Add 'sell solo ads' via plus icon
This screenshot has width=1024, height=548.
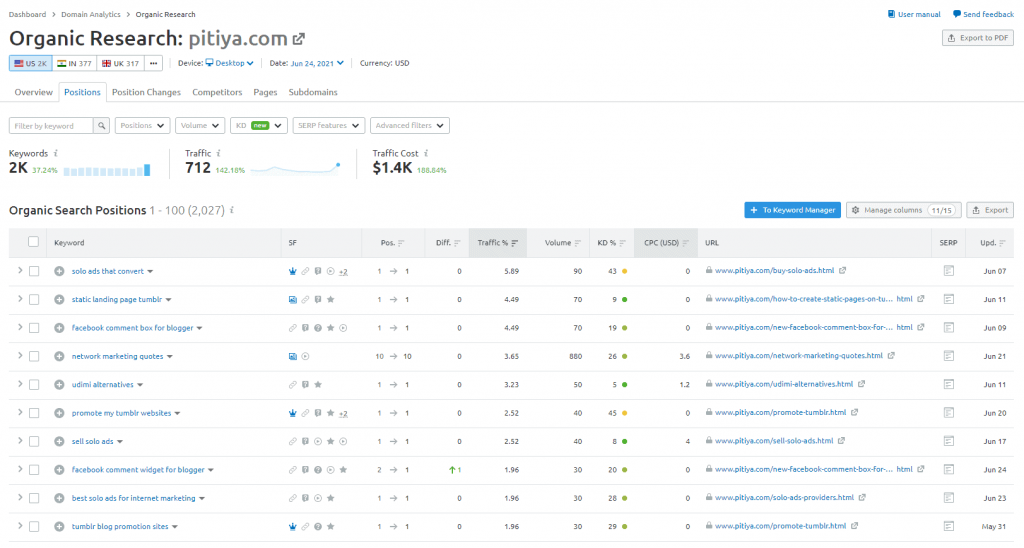[x=59, y=442]
